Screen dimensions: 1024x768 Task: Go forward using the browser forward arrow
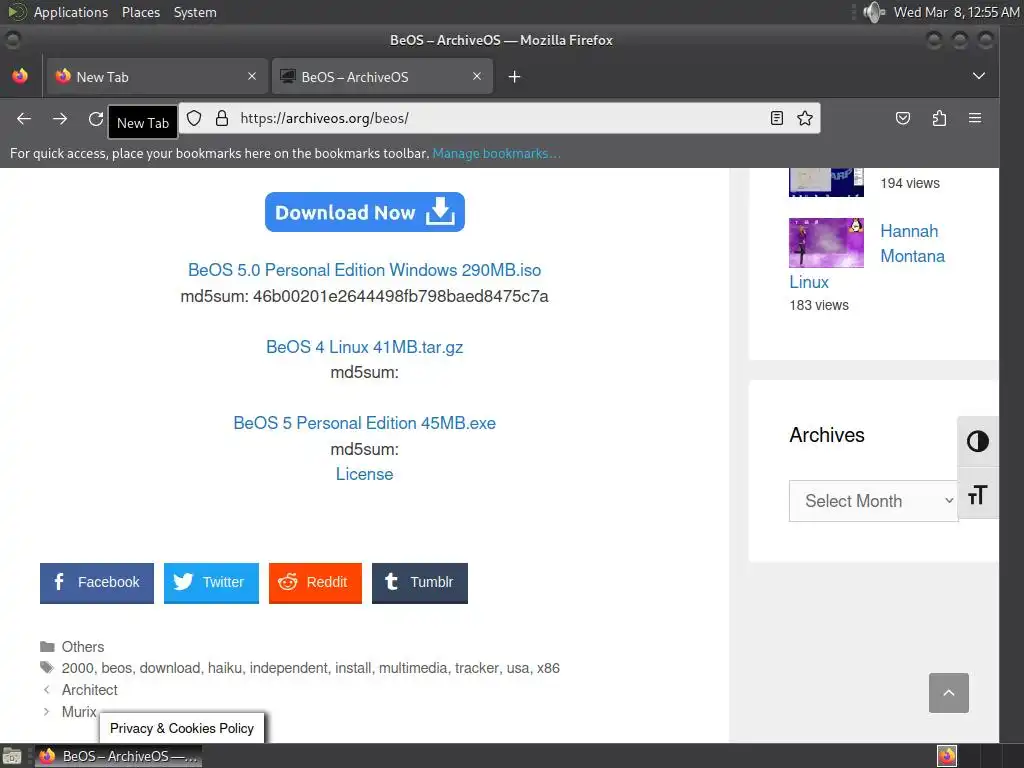point(60,118)
